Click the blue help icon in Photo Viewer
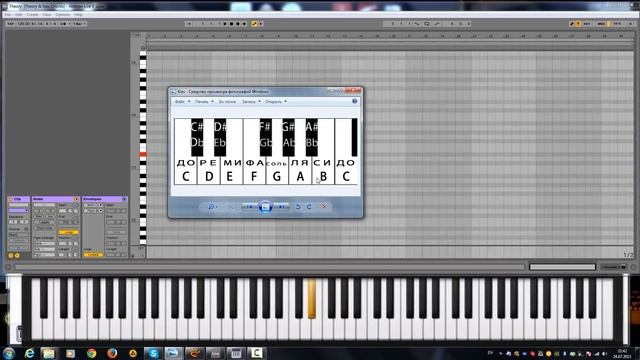 click(355, 101)
